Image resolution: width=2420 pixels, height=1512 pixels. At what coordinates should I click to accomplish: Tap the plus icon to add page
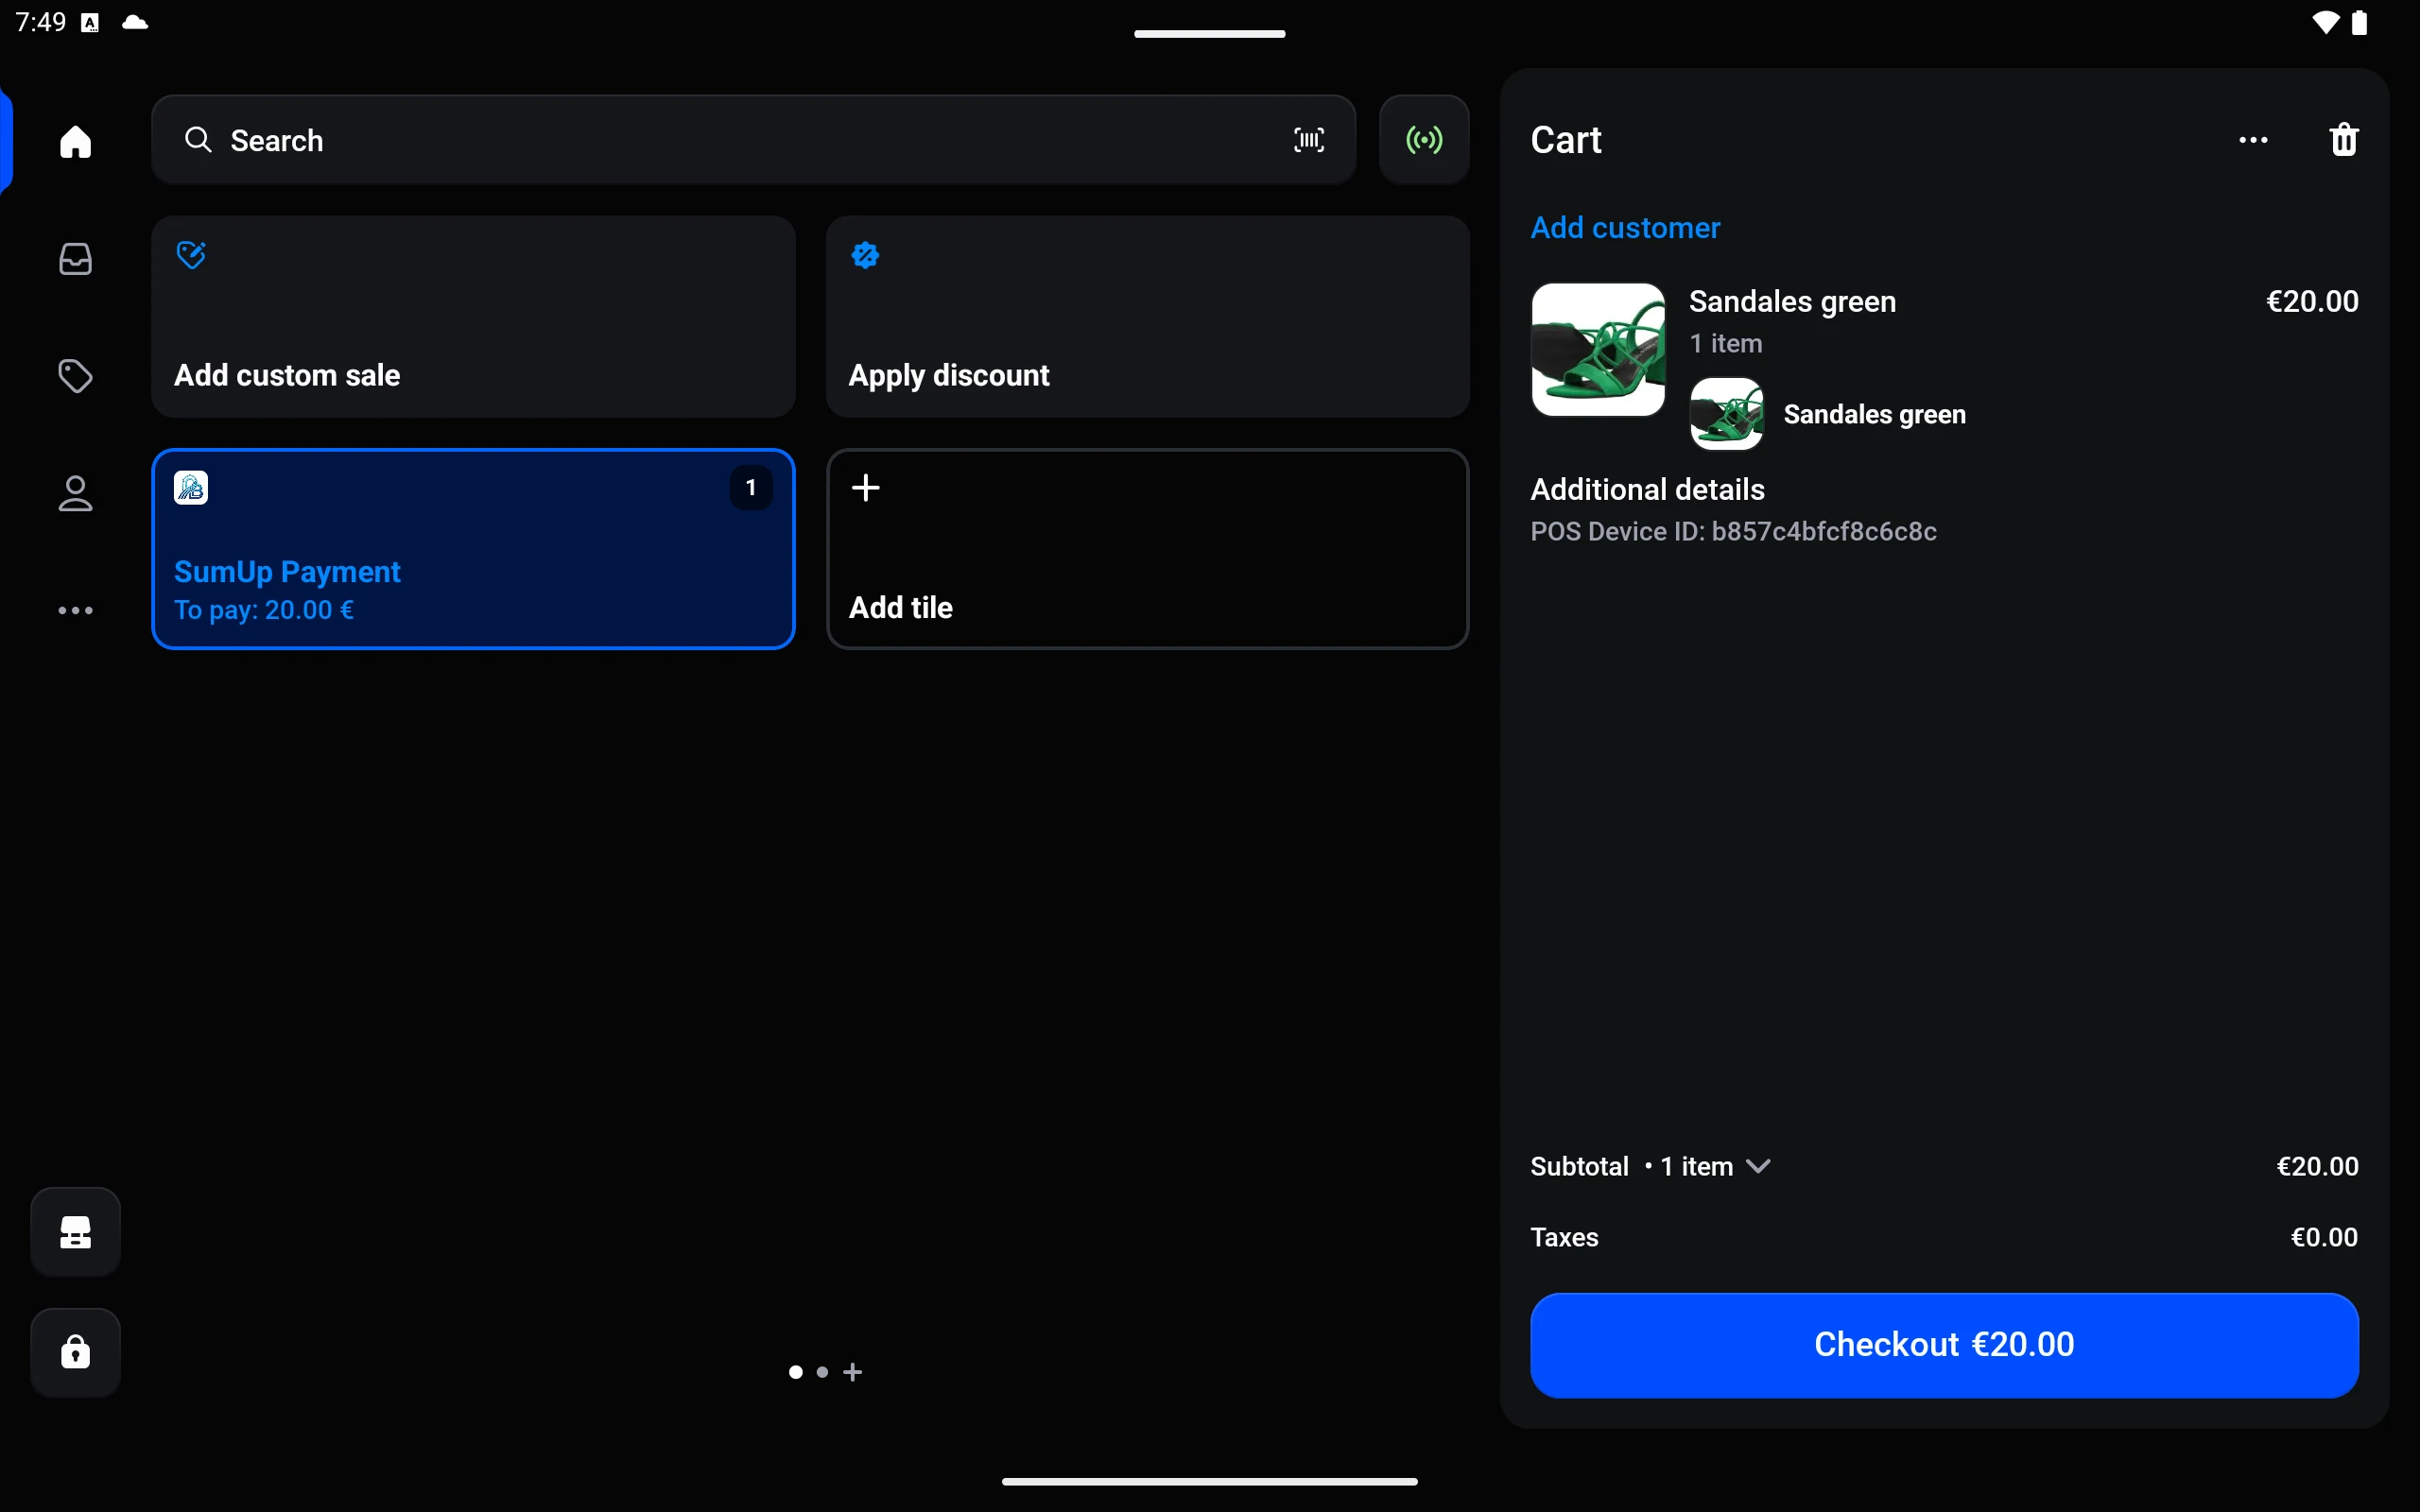click(x=853, y=1372)
